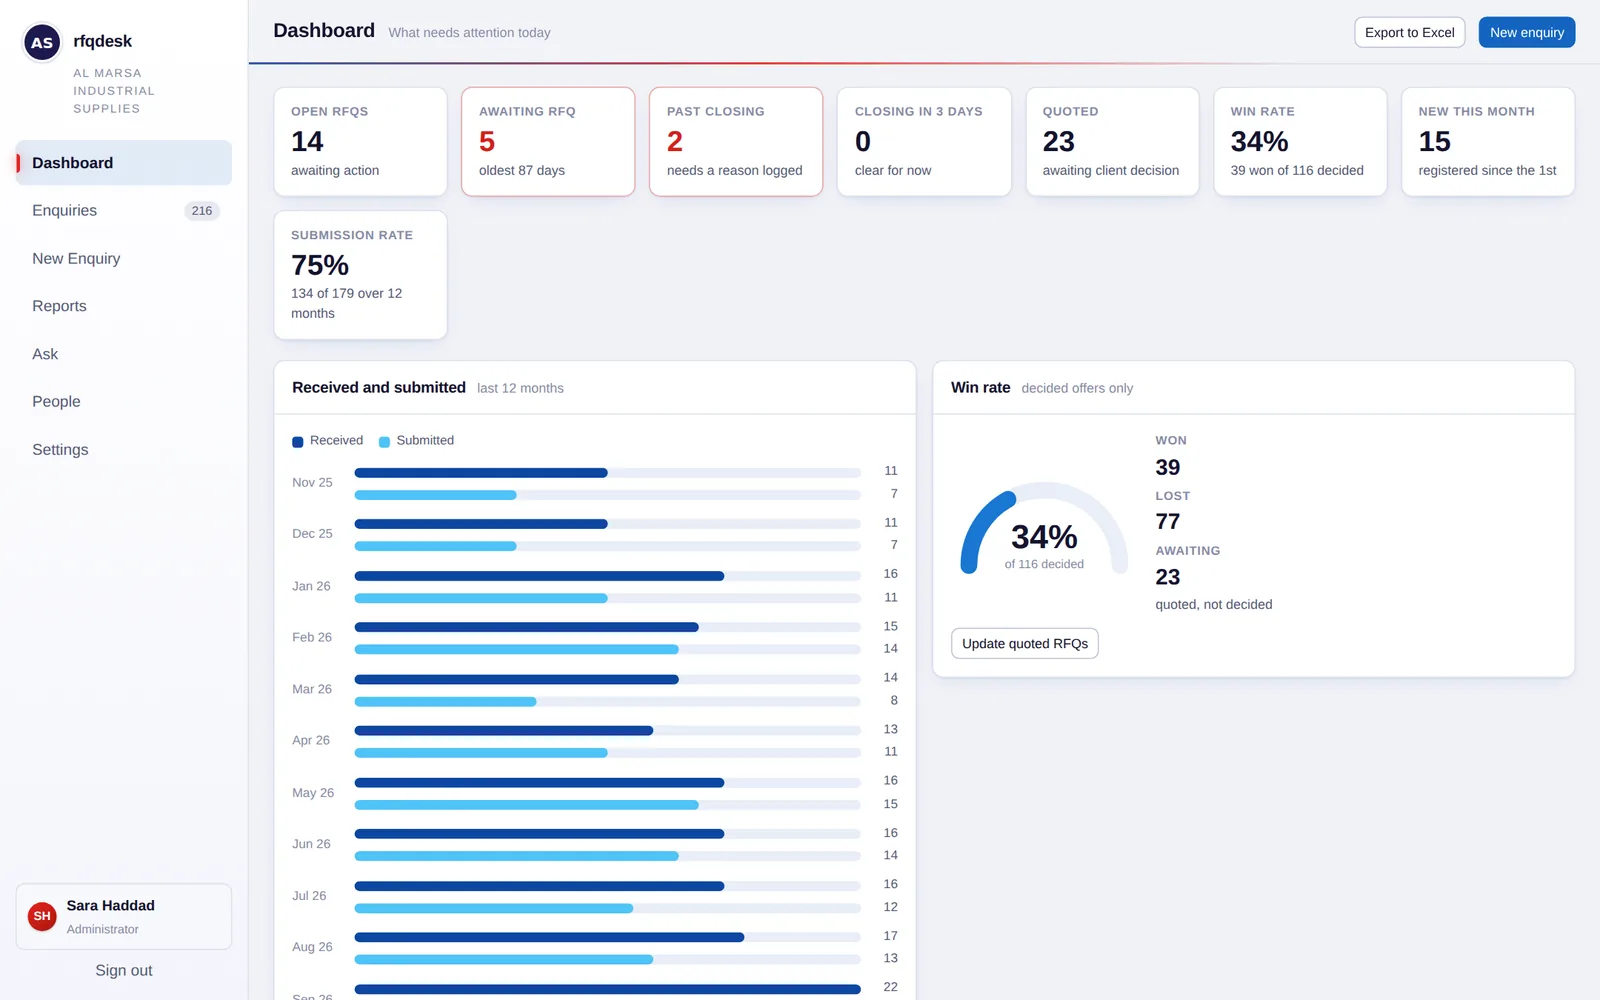This screenshot has height=1000, width=1600.
Task: Open Settings from the sidebar
Action: tap(124, 450)
